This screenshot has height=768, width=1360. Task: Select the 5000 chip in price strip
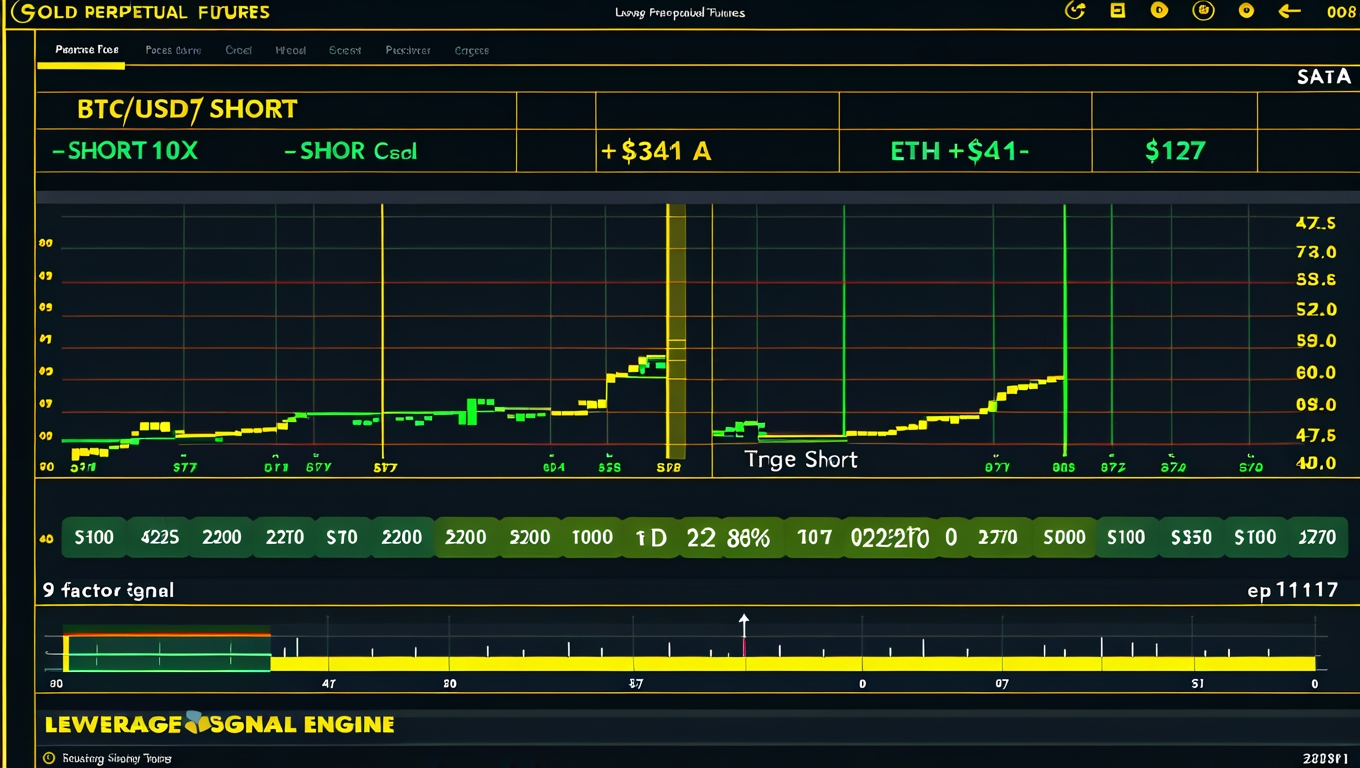1063,537
